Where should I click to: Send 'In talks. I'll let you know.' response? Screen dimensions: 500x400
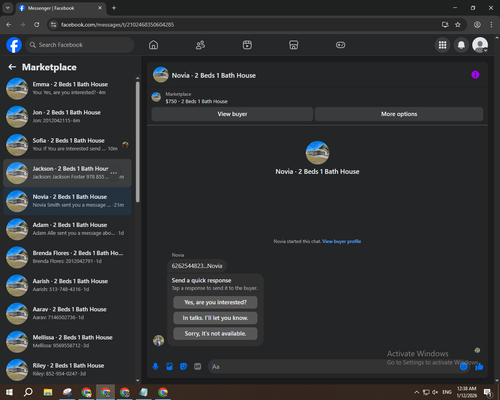215,318
